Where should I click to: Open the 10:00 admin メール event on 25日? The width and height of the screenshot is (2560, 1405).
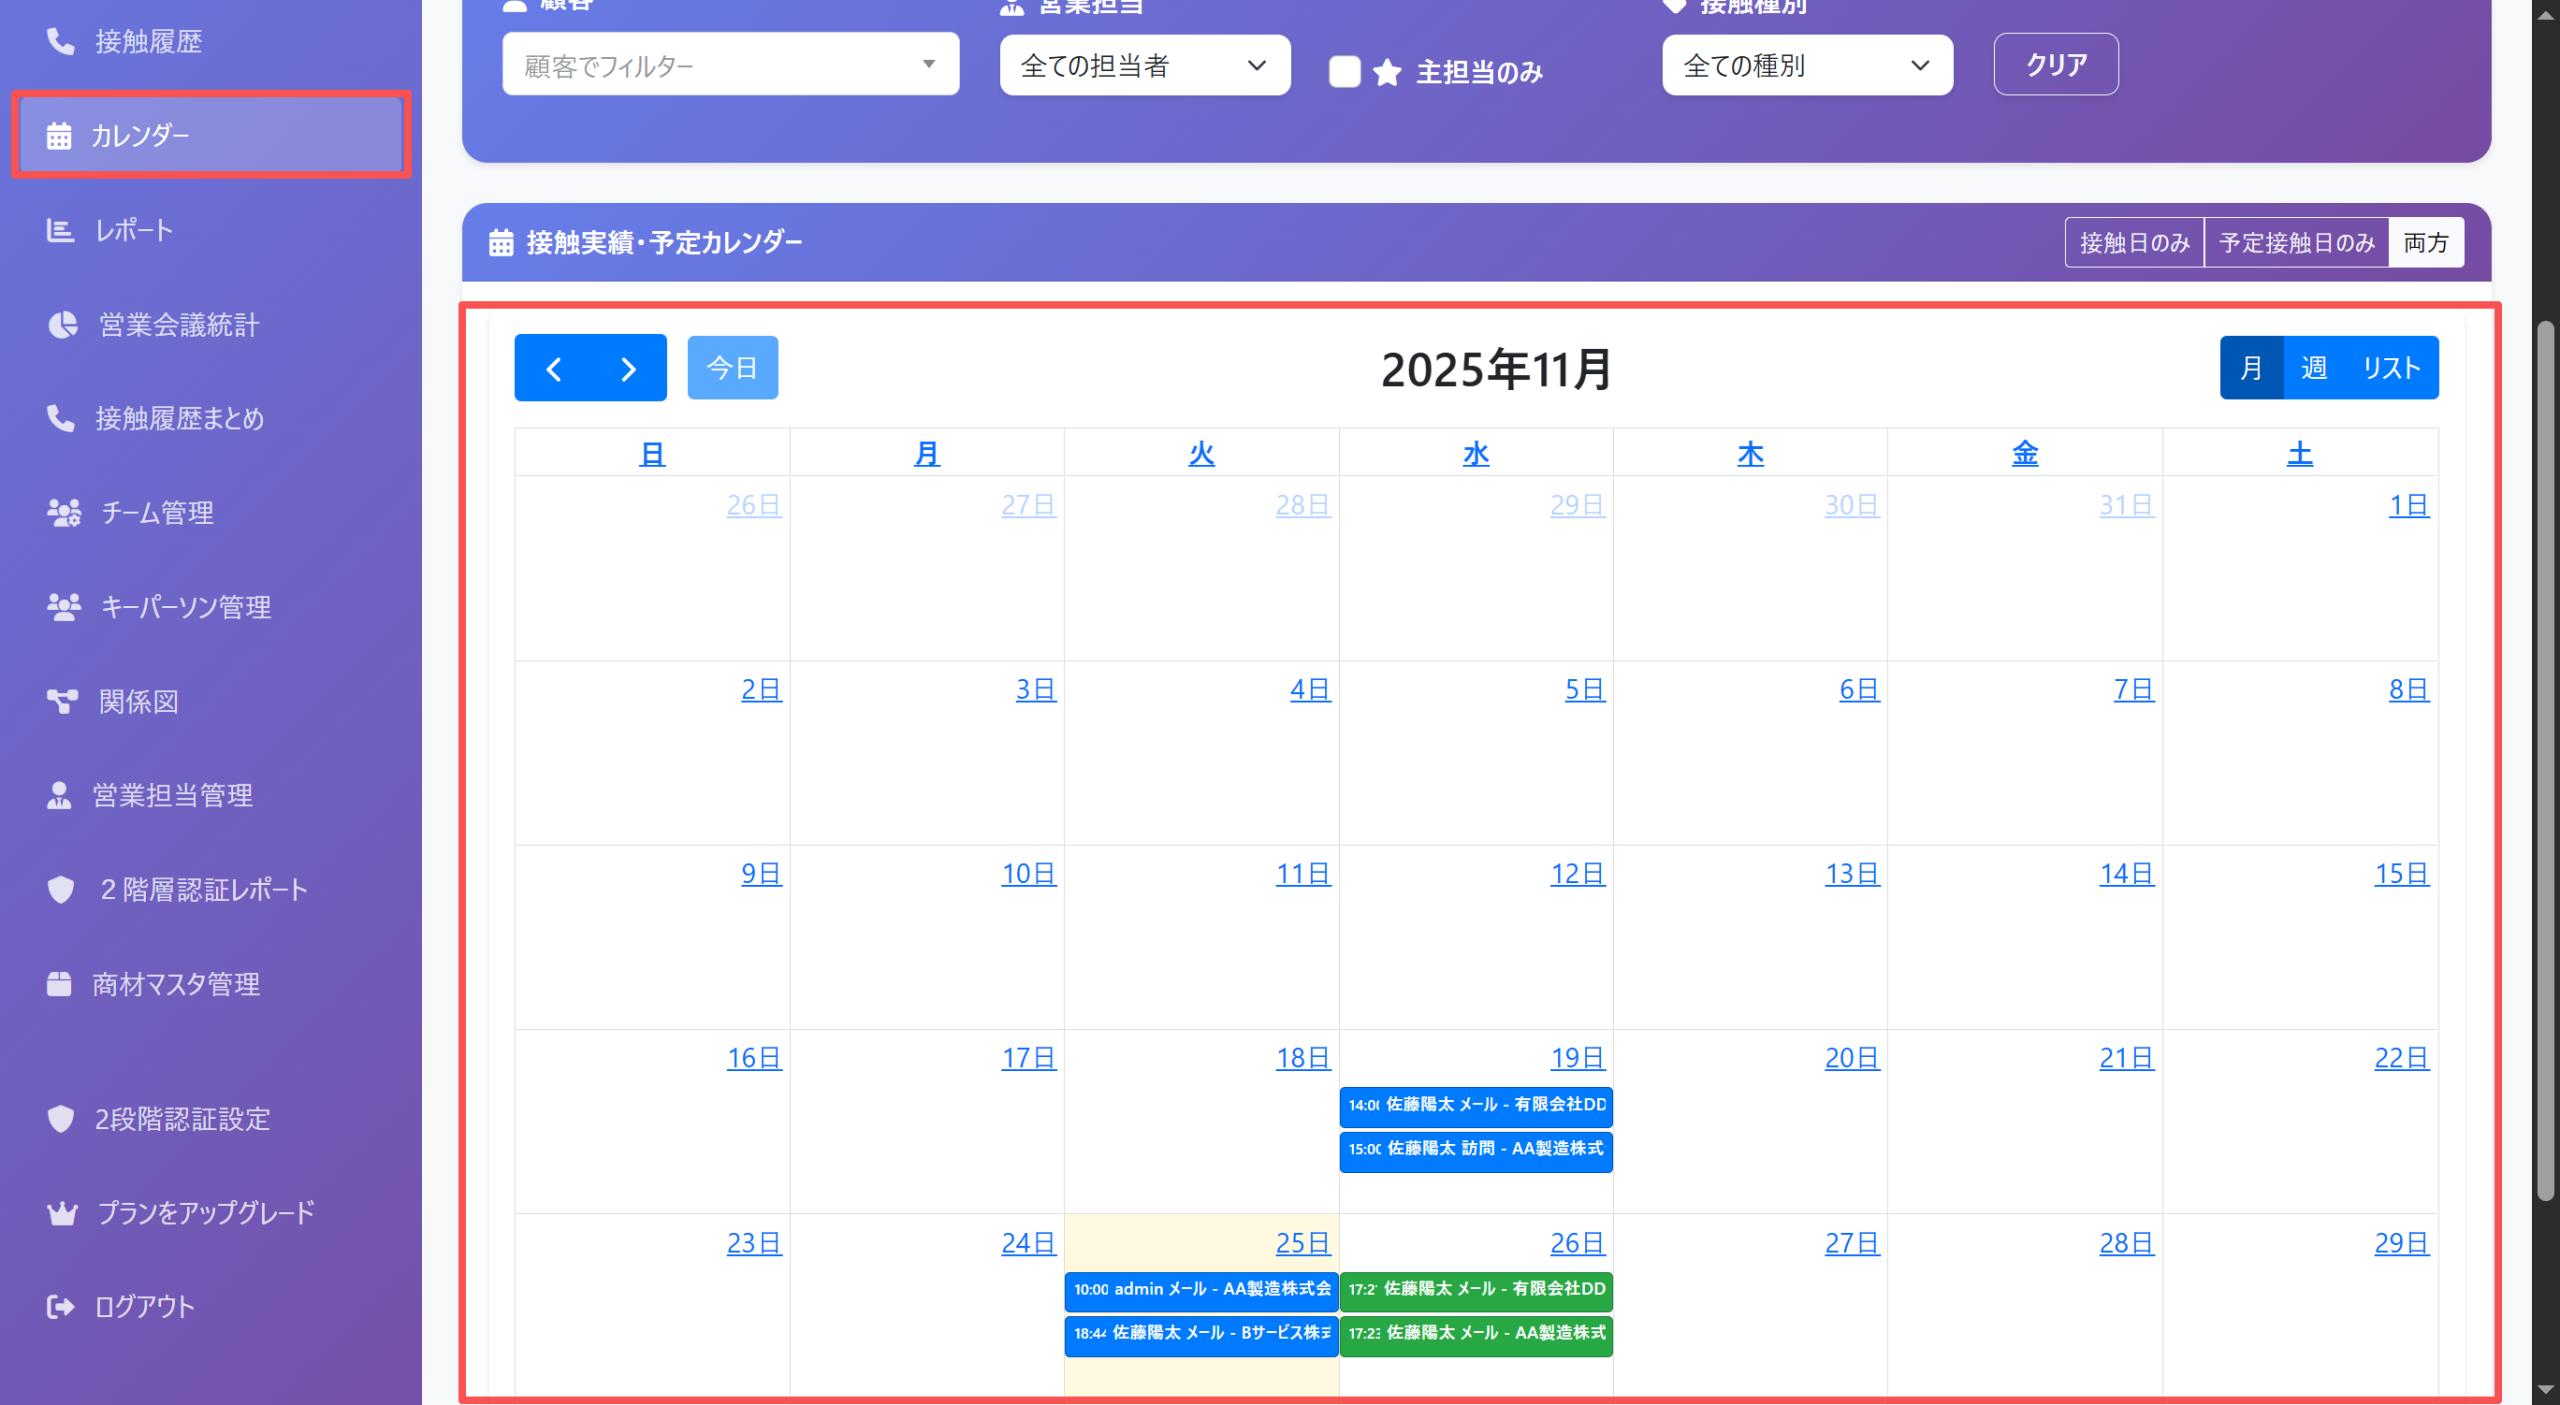pyautogui.click(x=1201, y=1289)
